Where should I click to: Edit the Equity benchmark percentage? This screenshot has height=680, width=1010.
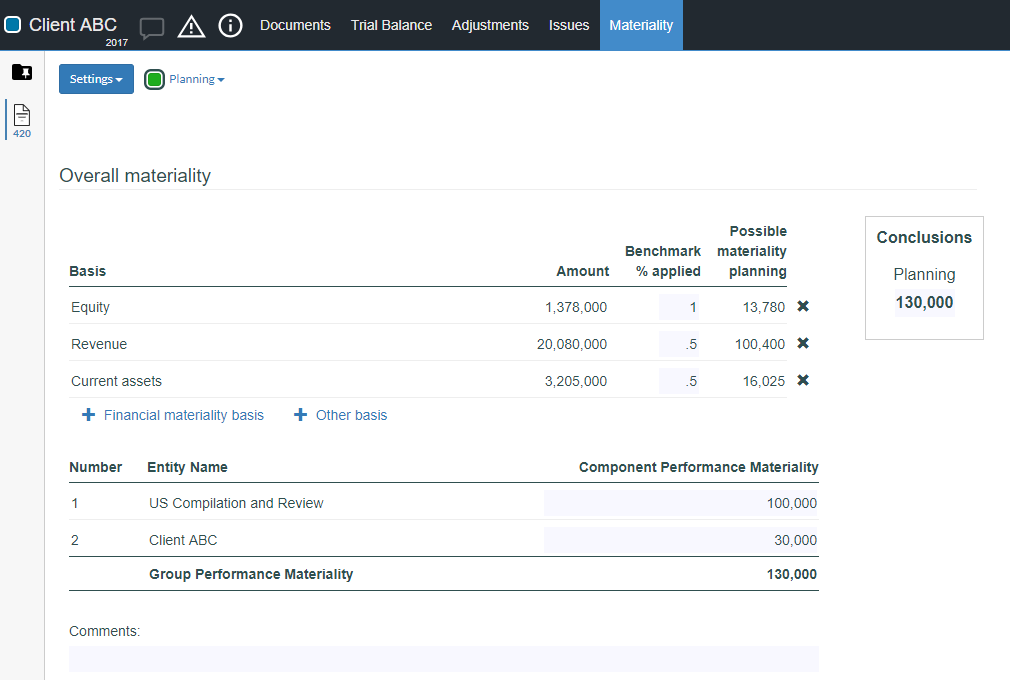point(678,307)
